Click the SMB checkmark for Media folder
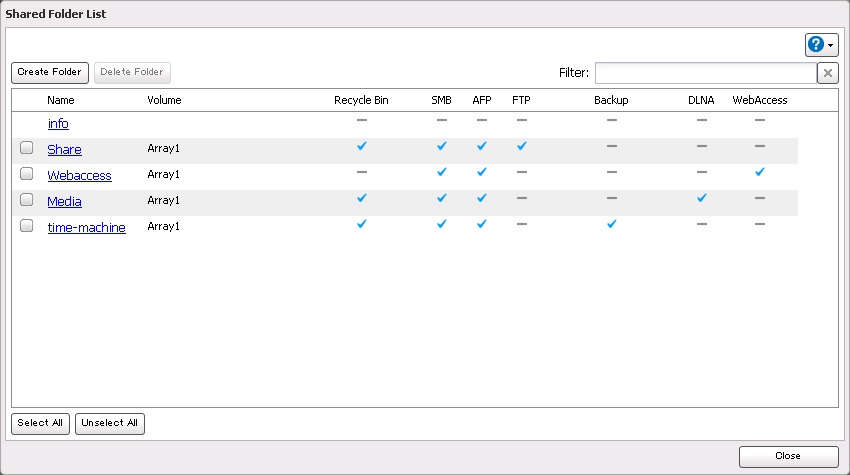The height and width of the screenshot is (475, 850). (441, 198)
